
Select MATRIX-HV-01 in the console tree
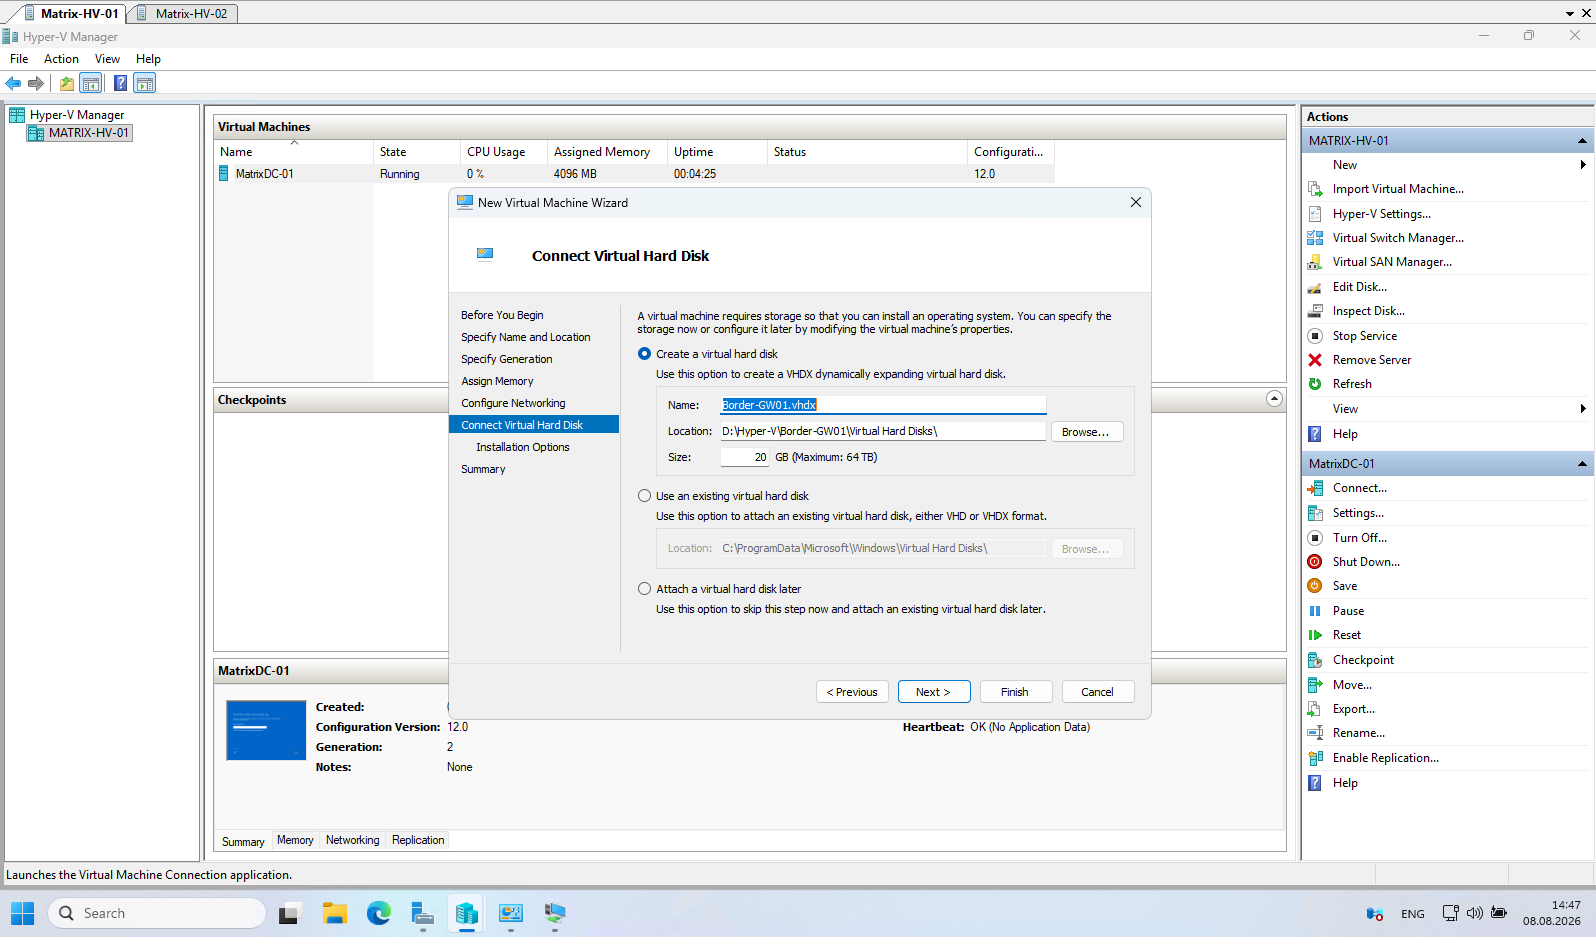click(x=79, y=133)
